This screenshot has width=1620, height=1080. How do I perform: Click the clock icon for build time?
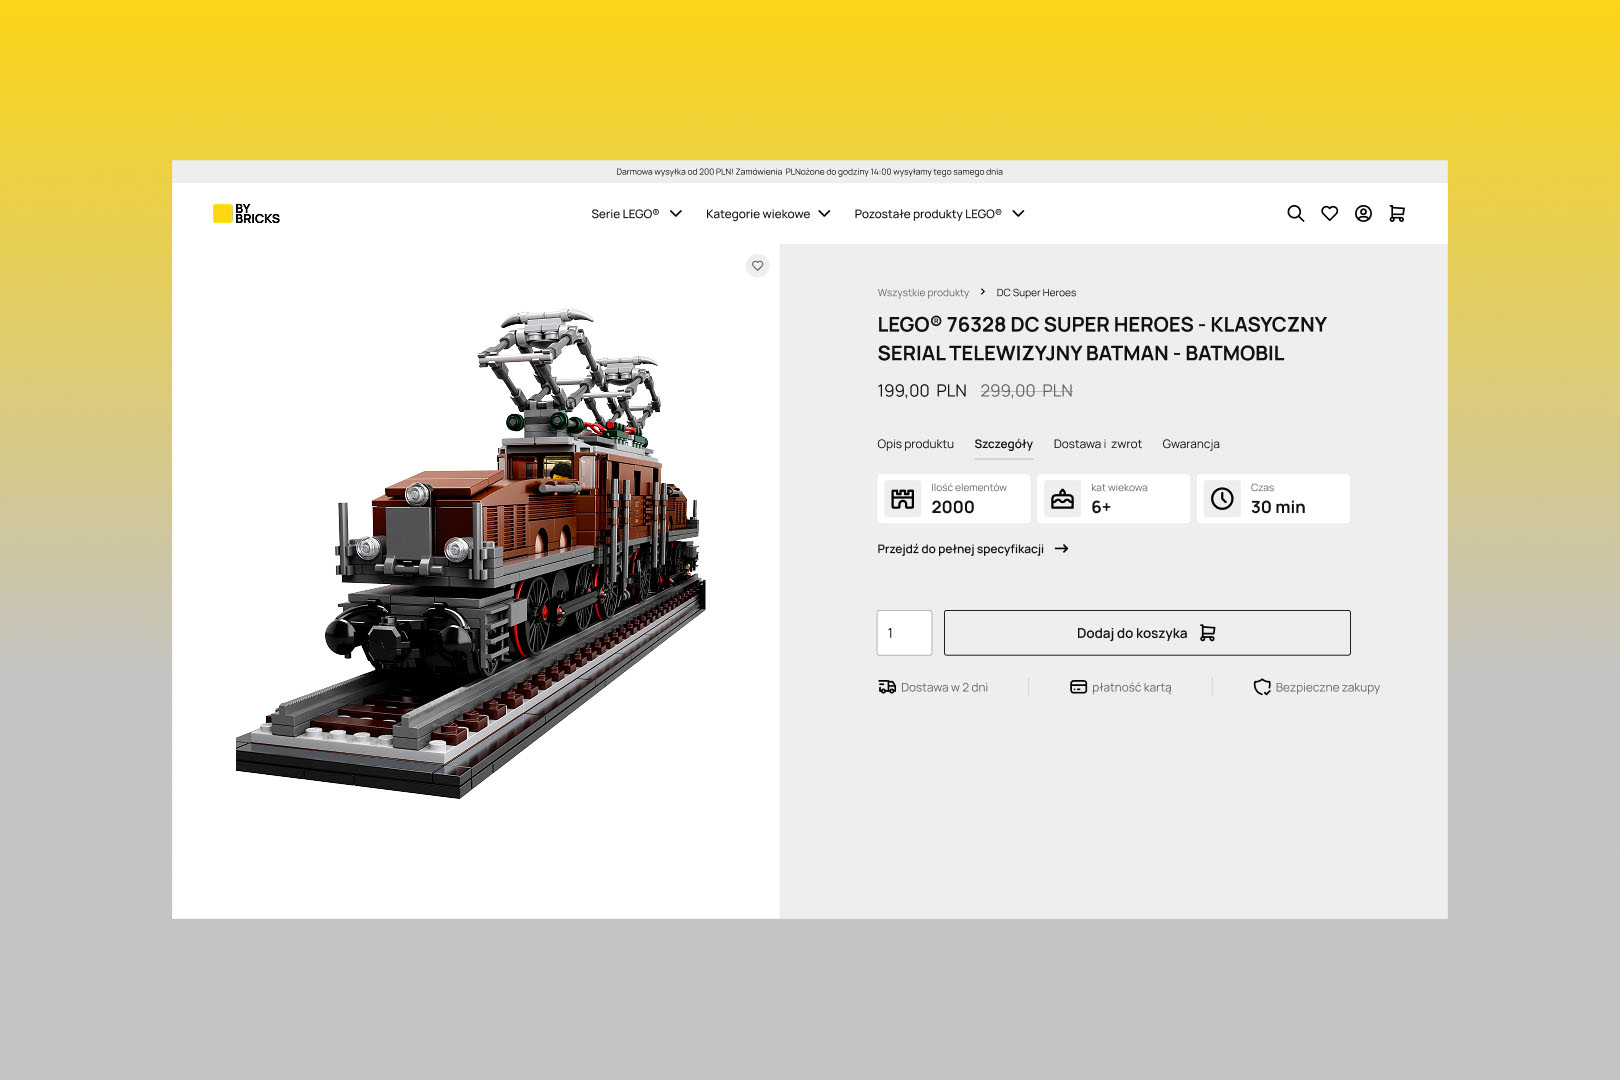tap(1222, 498)
